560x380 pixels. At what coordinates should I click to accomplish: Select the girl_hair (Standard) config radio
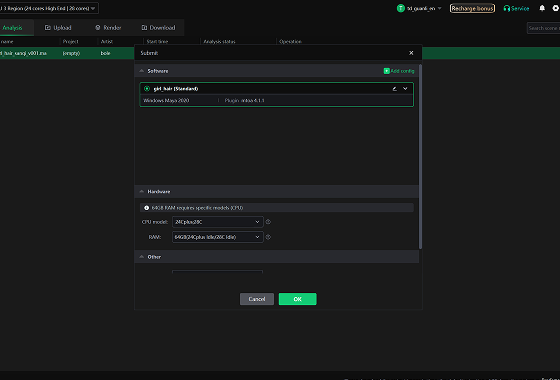click(x=146, y=89)
